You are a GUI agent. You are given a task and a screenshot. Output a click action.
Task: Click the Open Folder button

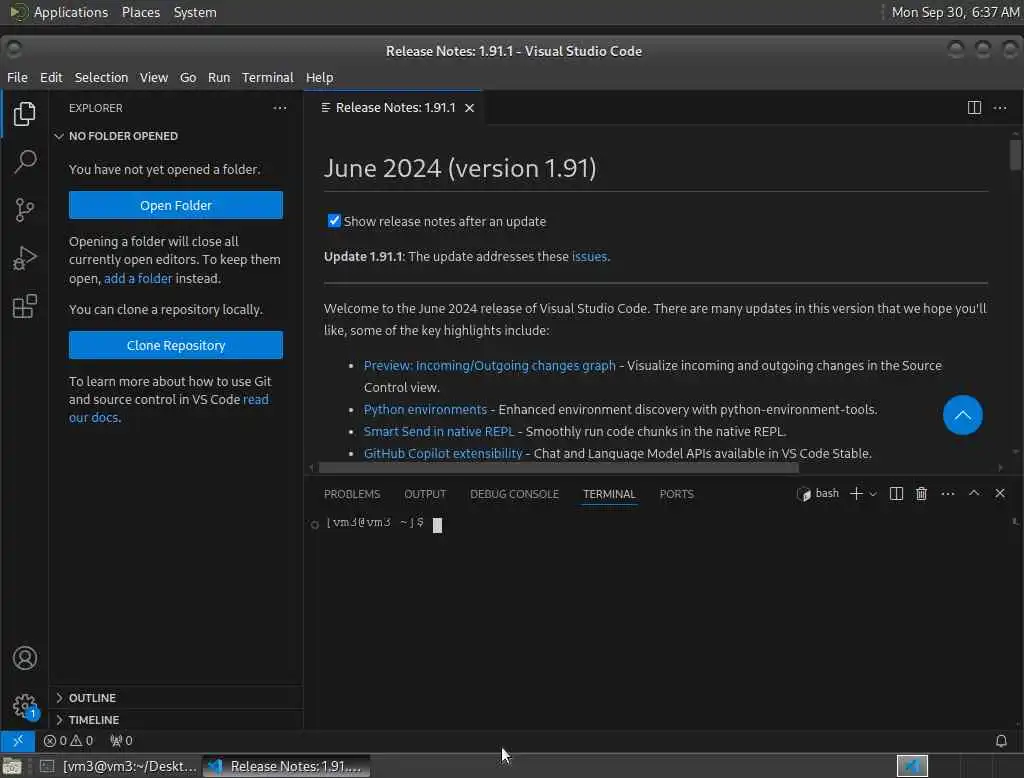coord(176,205)
